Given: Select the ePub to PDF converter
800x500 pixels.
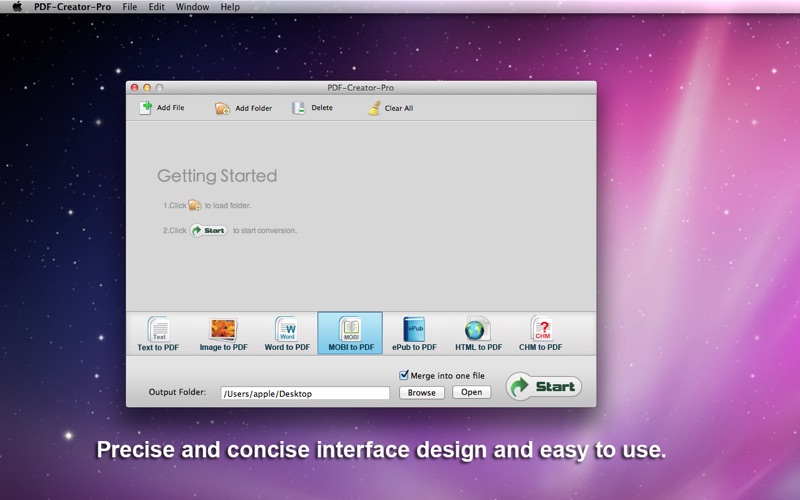Looking at the screenshot, I should pos(414,334).
